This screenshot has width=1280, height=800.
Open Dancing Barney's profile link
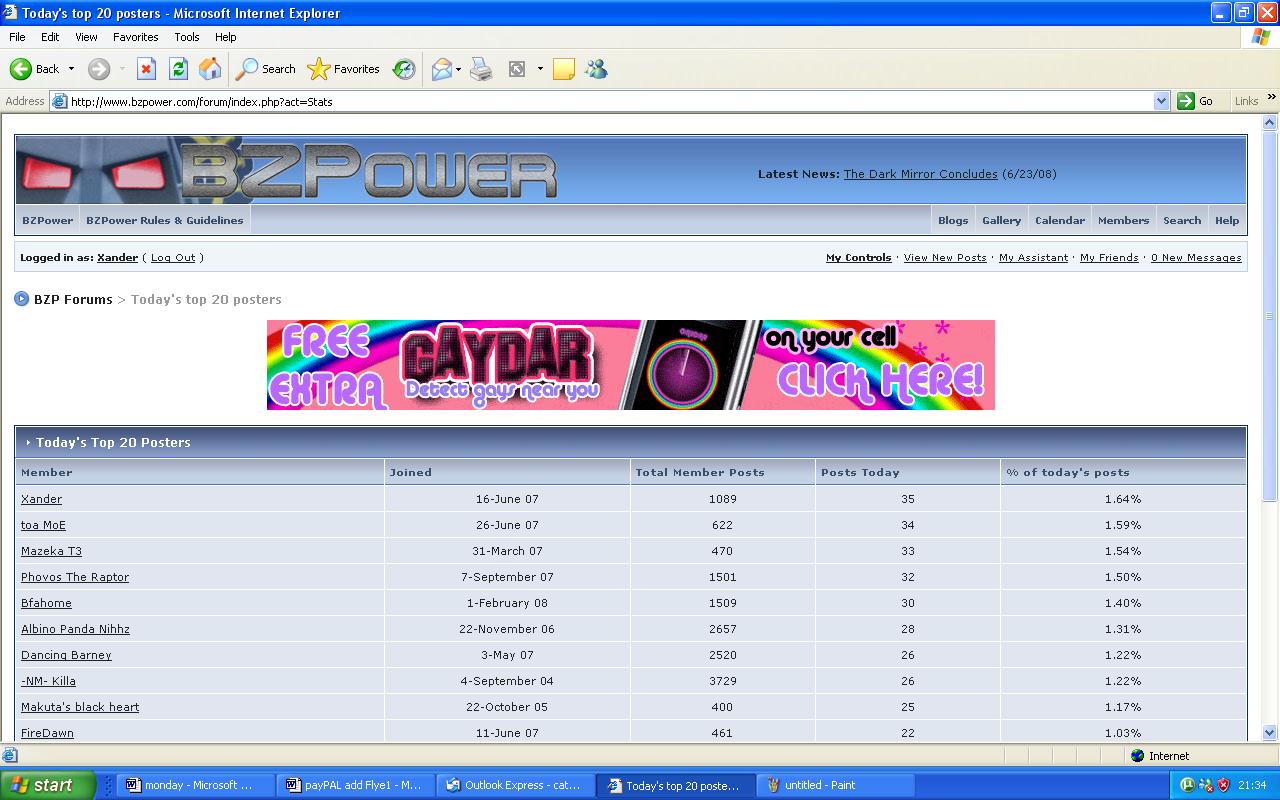(x=66, y=655)
